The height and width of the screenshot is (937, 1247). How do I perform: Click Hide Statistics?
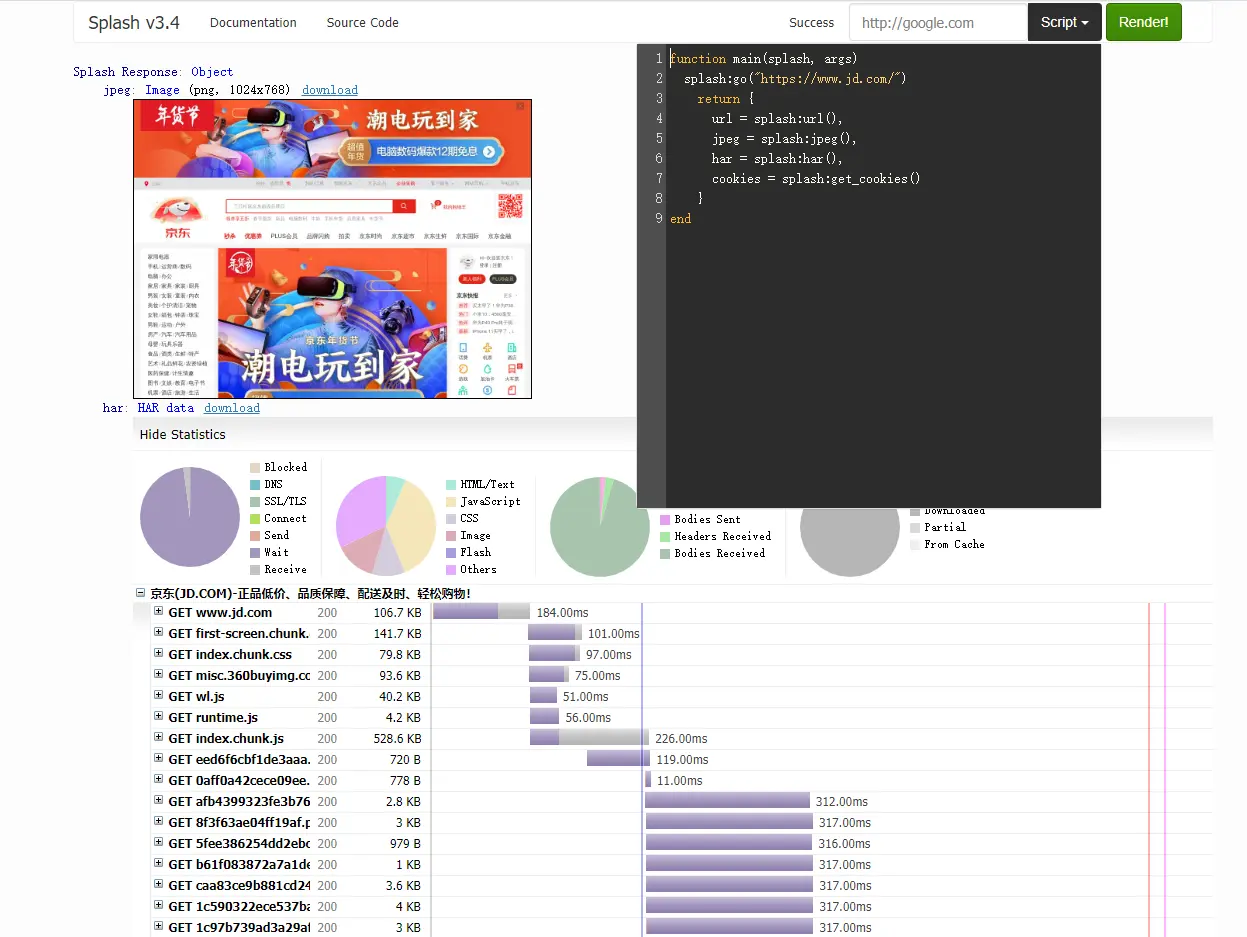(x=183, y=434)
